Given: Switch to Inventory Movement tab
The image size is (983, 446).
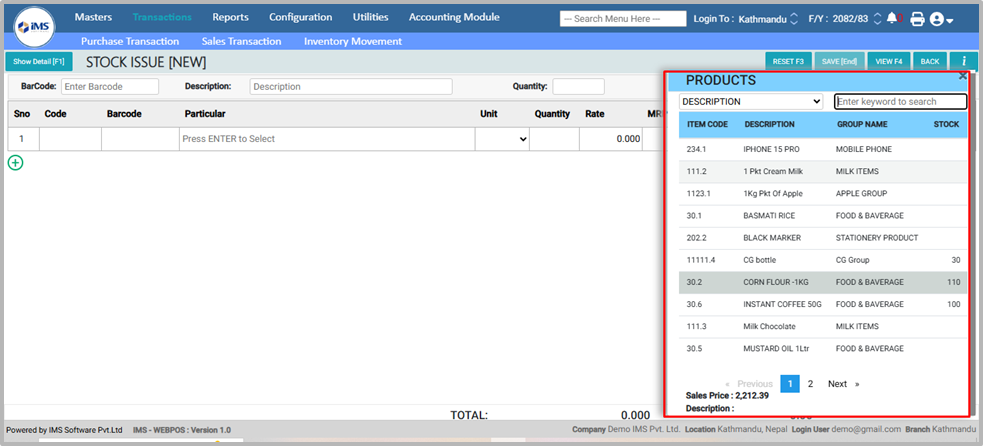Looking at the screenshot, I should pos(352,41).
